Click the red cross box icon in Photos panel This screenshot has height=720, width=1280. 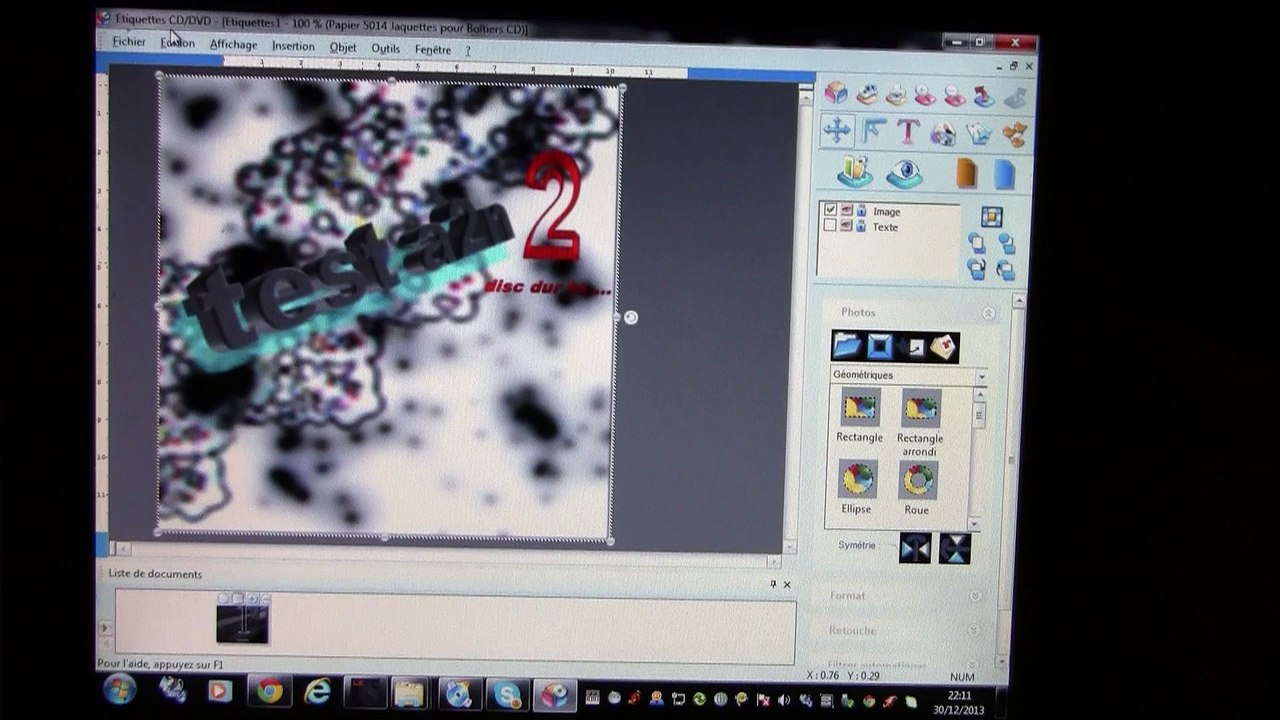point(943,348)
